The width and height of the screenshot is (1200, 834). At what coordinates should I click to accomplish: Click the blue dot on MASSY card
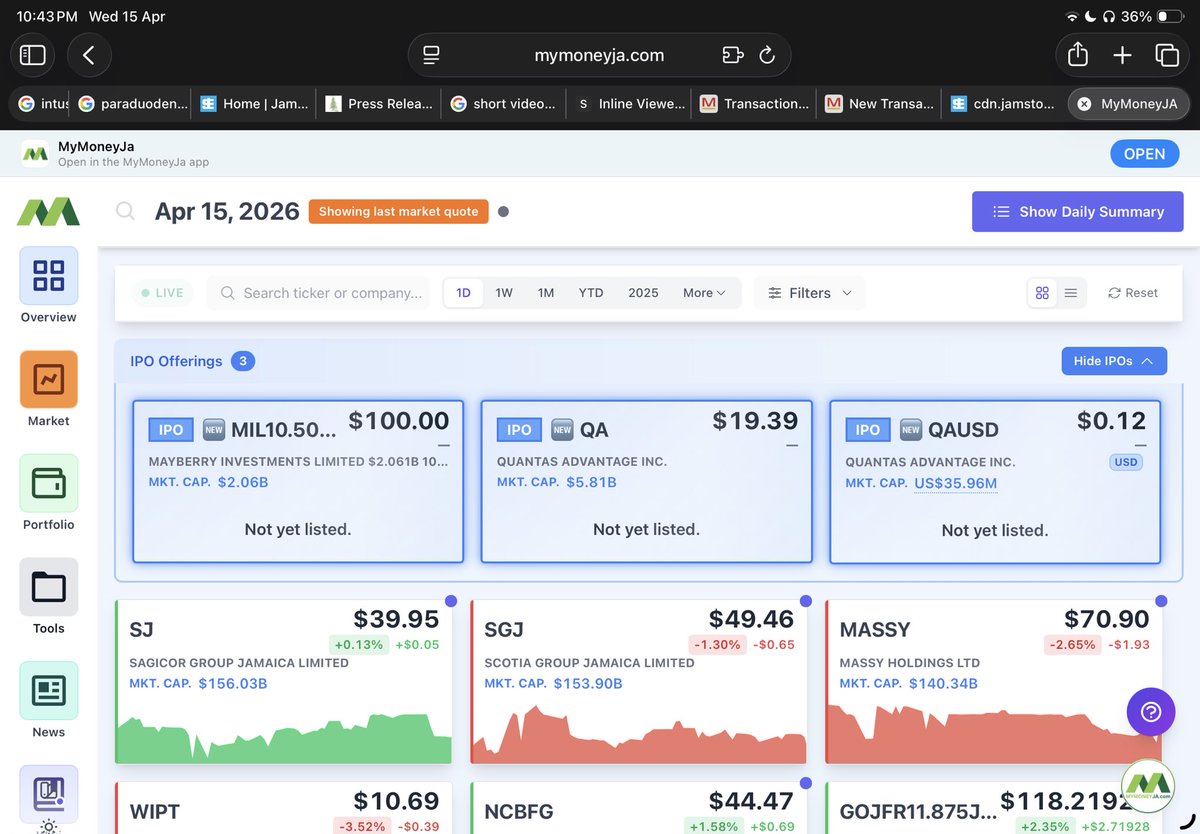(1161, 601)
